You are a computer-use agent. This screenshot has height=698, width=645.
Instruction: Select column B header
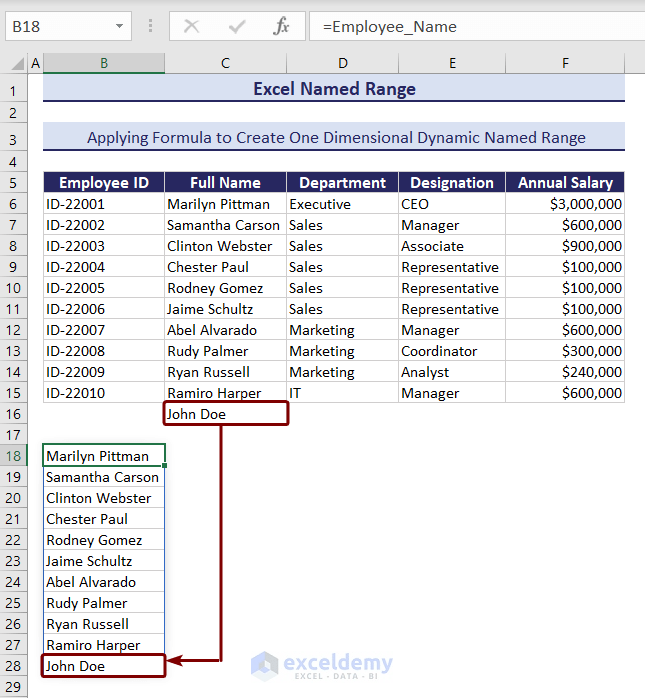pos(104,63)
